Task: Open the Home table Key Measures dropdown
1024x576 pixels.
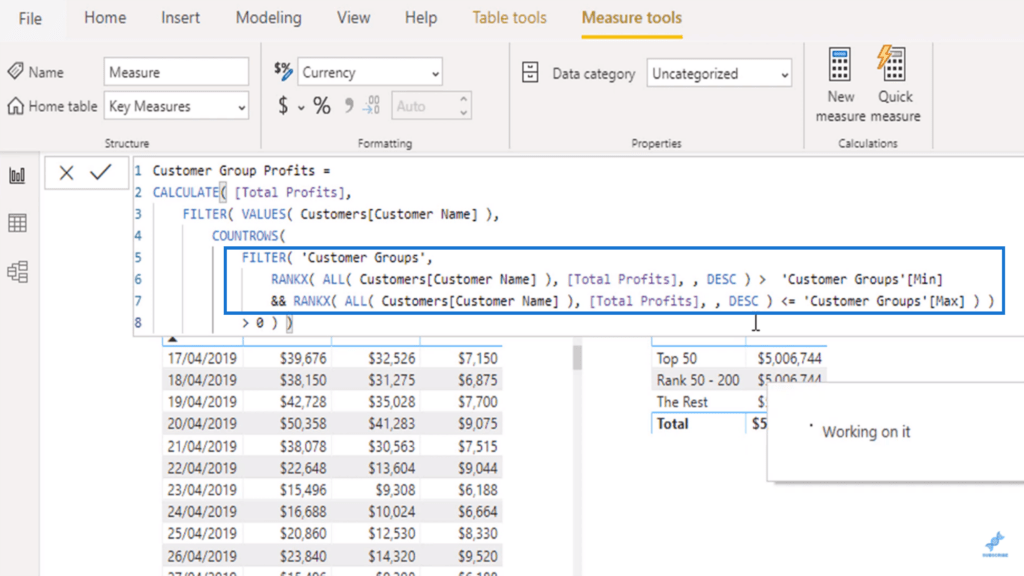Action: (176, 106)
